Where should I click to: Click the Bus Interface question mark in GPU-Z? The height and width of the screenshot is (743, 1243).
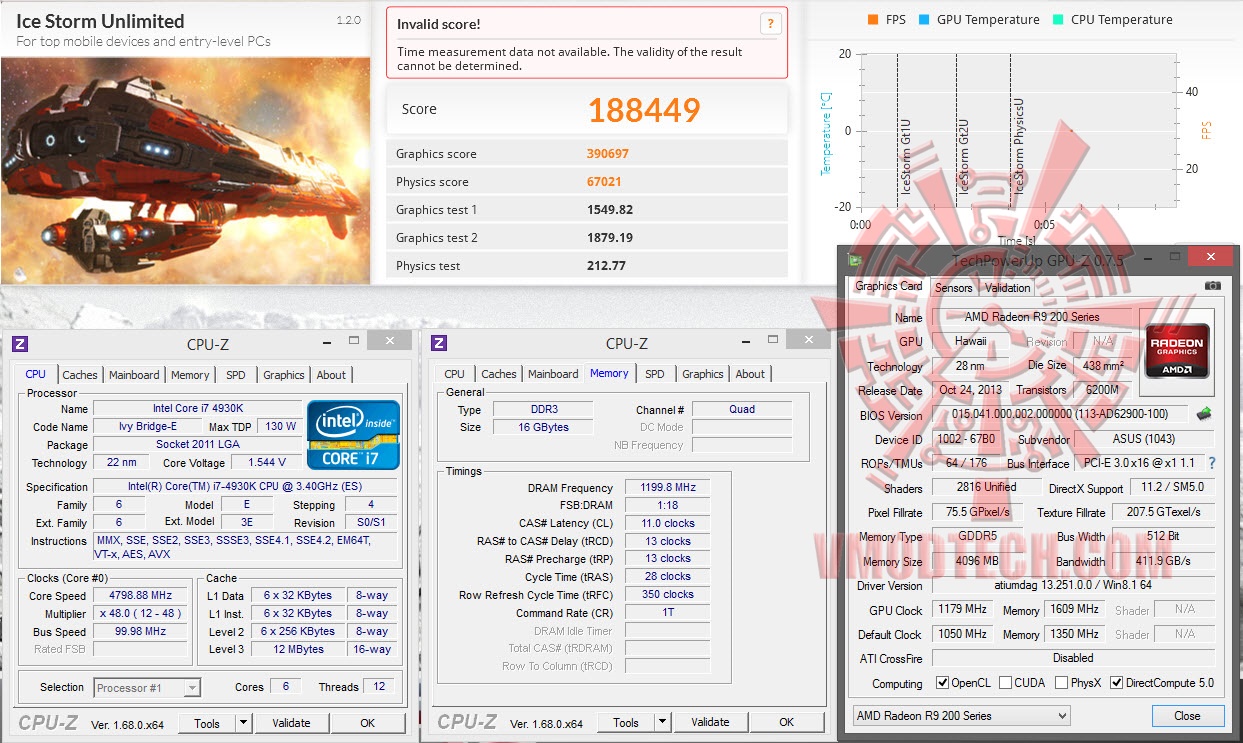pos(1212,463)
